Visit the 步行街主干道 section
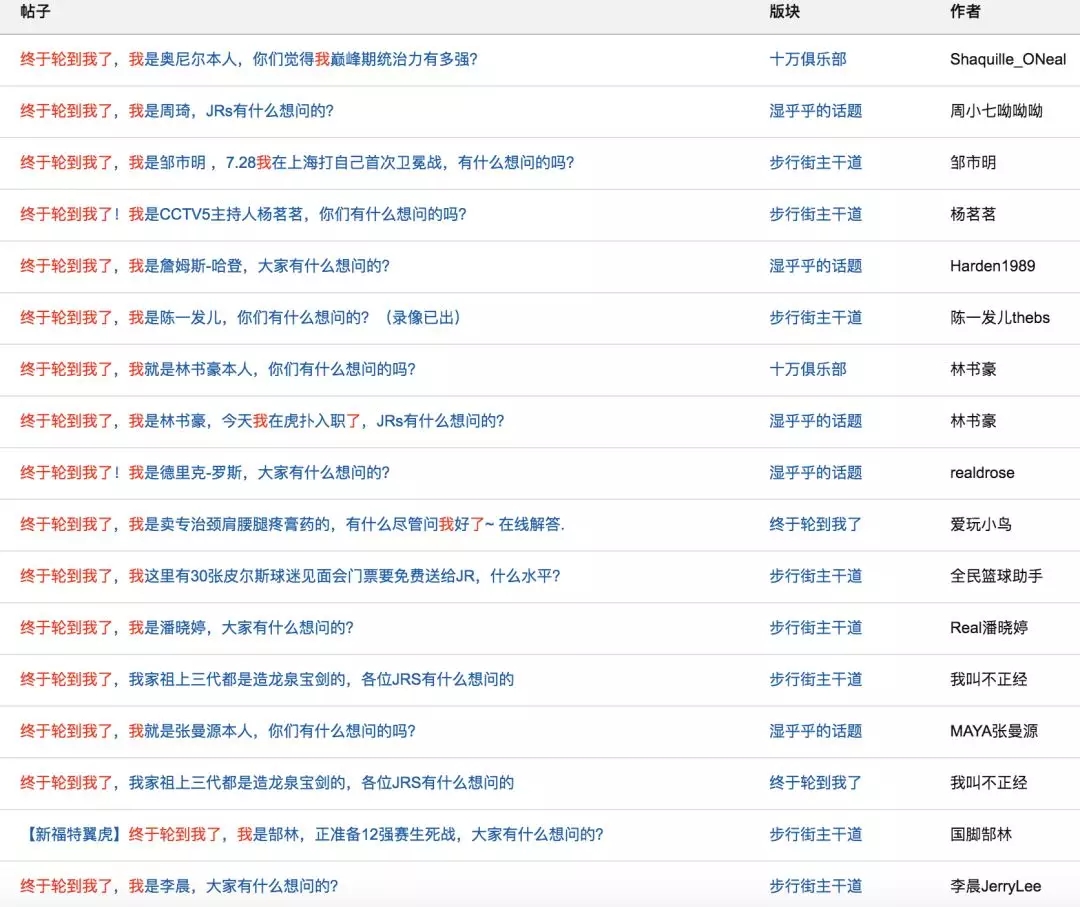This screenshot has height=907, width=1080. 815,162
